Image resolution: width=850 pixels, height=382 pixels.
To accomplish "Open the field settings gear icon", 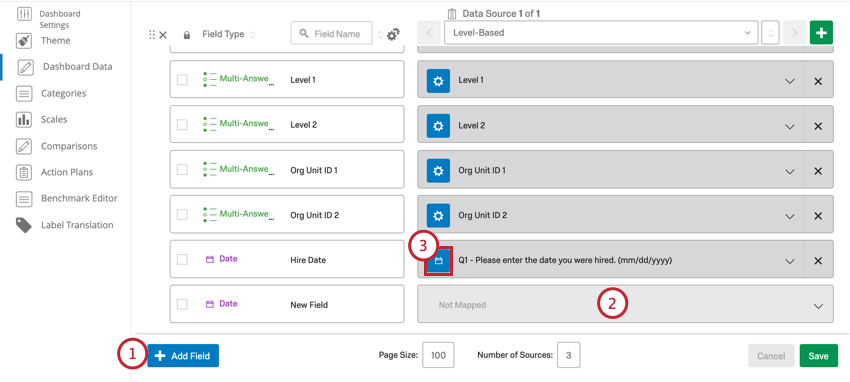I will pyautogui.click(x=393, y=34).
